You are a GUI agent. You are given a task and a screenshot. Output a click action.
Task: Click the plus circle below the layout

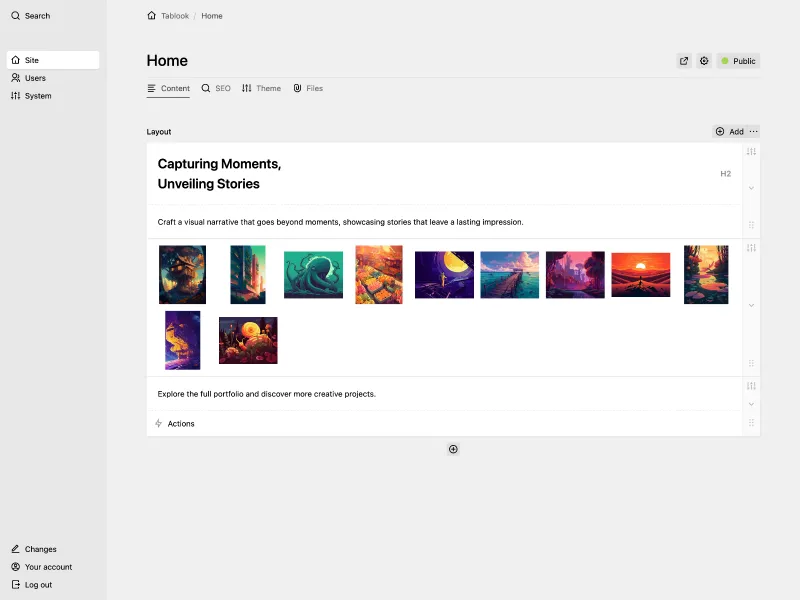pos(453,449)
